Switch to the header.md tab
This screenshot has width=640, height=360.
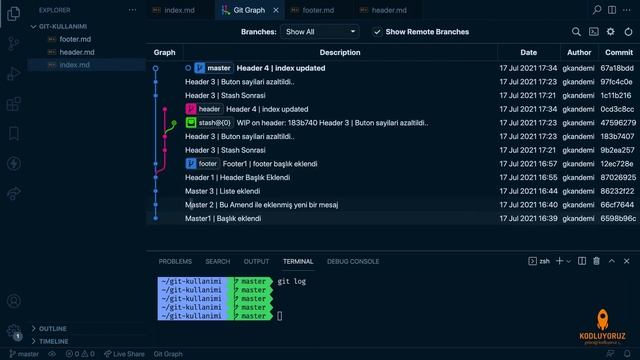tap(389, 10)
